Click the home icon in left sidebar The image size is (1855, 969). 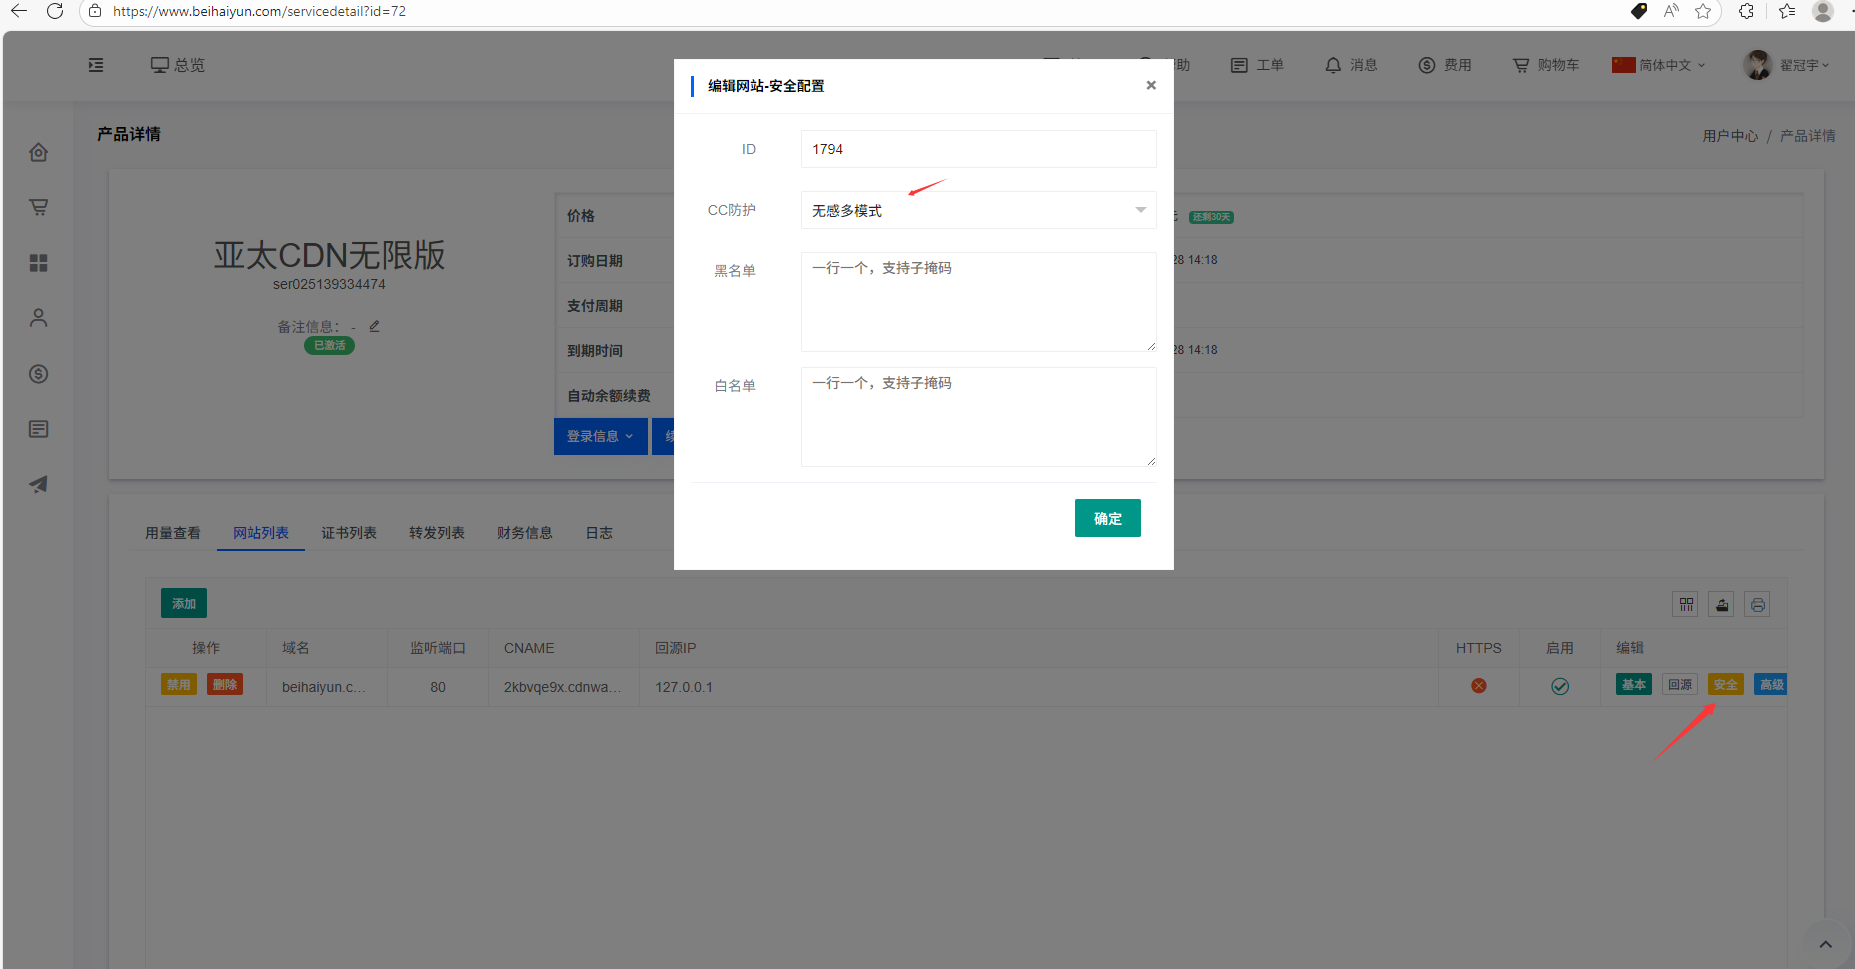point(38,152)
